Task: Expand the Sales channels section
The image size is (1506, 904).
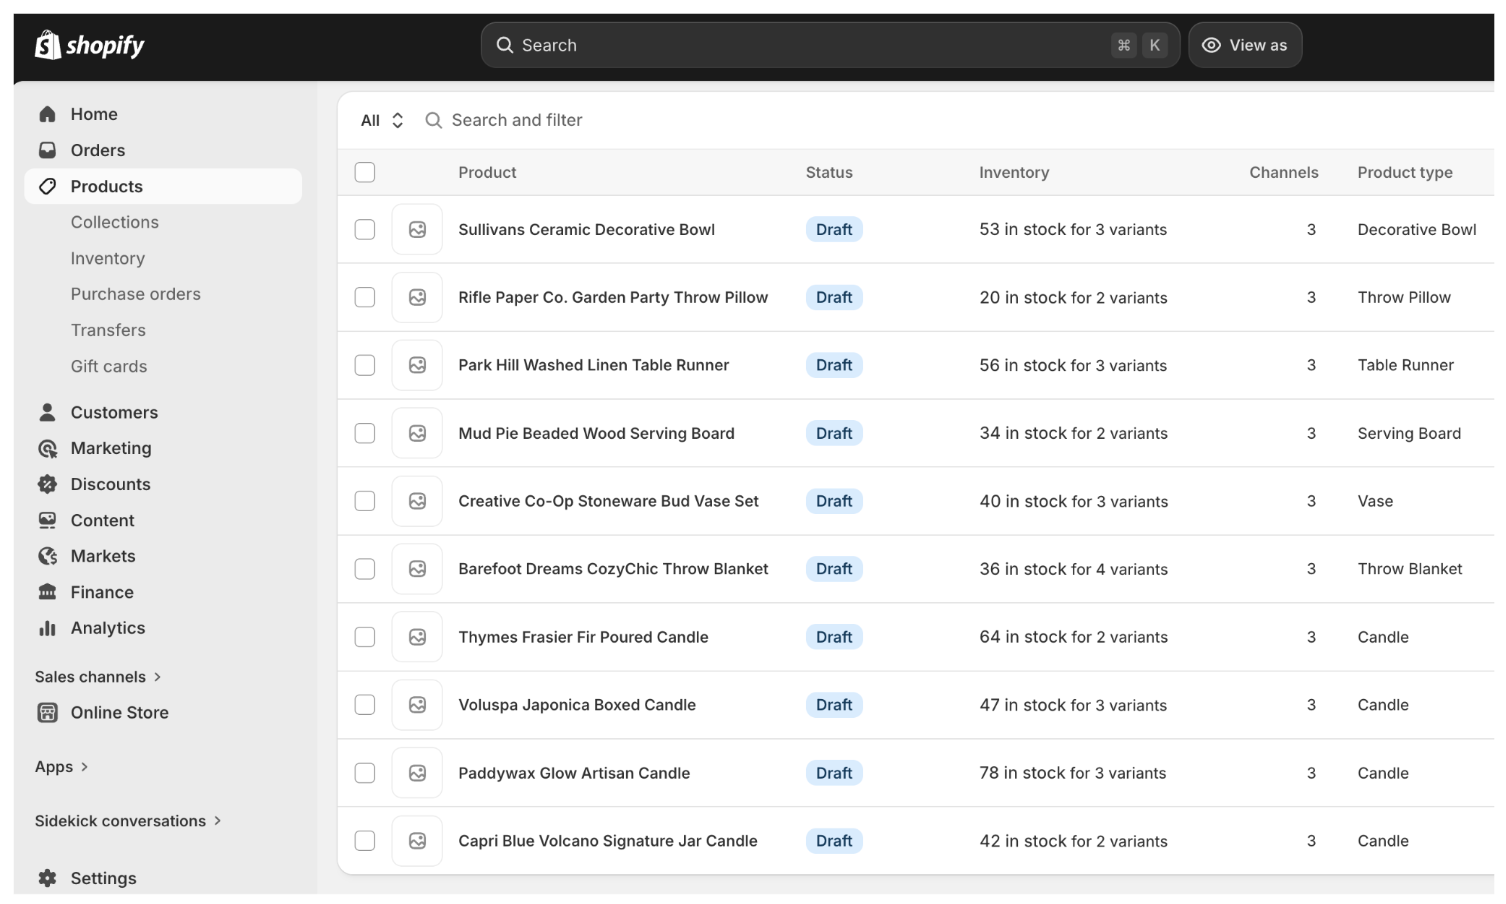Action: (x=98, y=677)
